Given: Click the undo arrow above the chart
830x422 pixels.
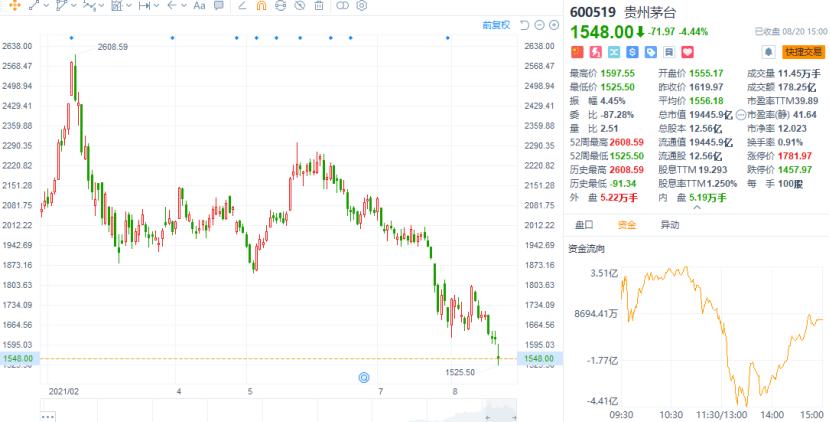Looking at the screenshot, I should [524, 24].
